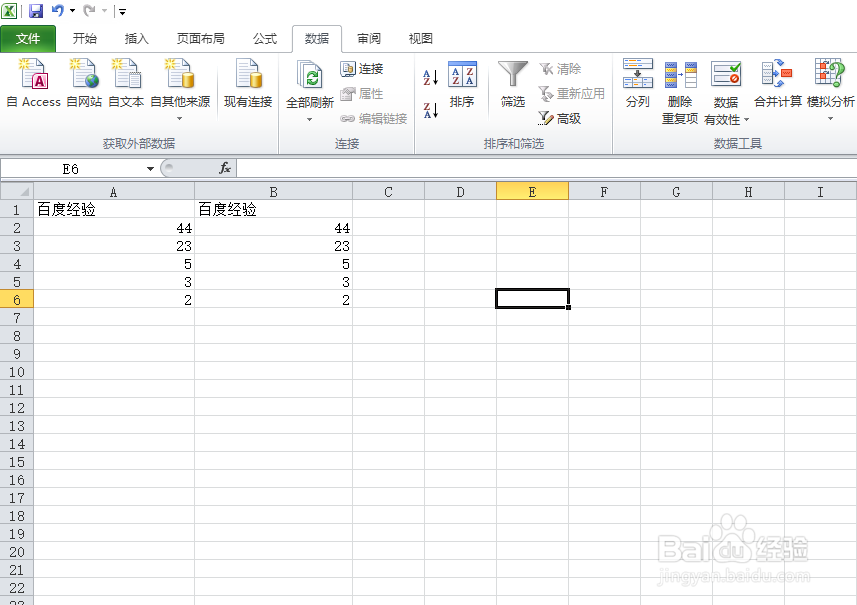
Task: Open the Name Box dropdown arrow
Action: pos(150,169)
